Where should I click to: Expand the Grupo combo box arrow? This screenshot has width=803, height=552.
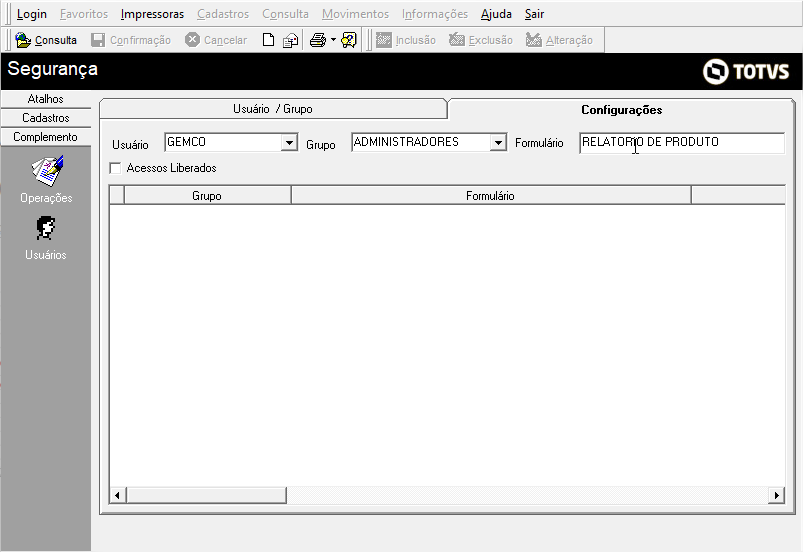click(x=498, y=142)
